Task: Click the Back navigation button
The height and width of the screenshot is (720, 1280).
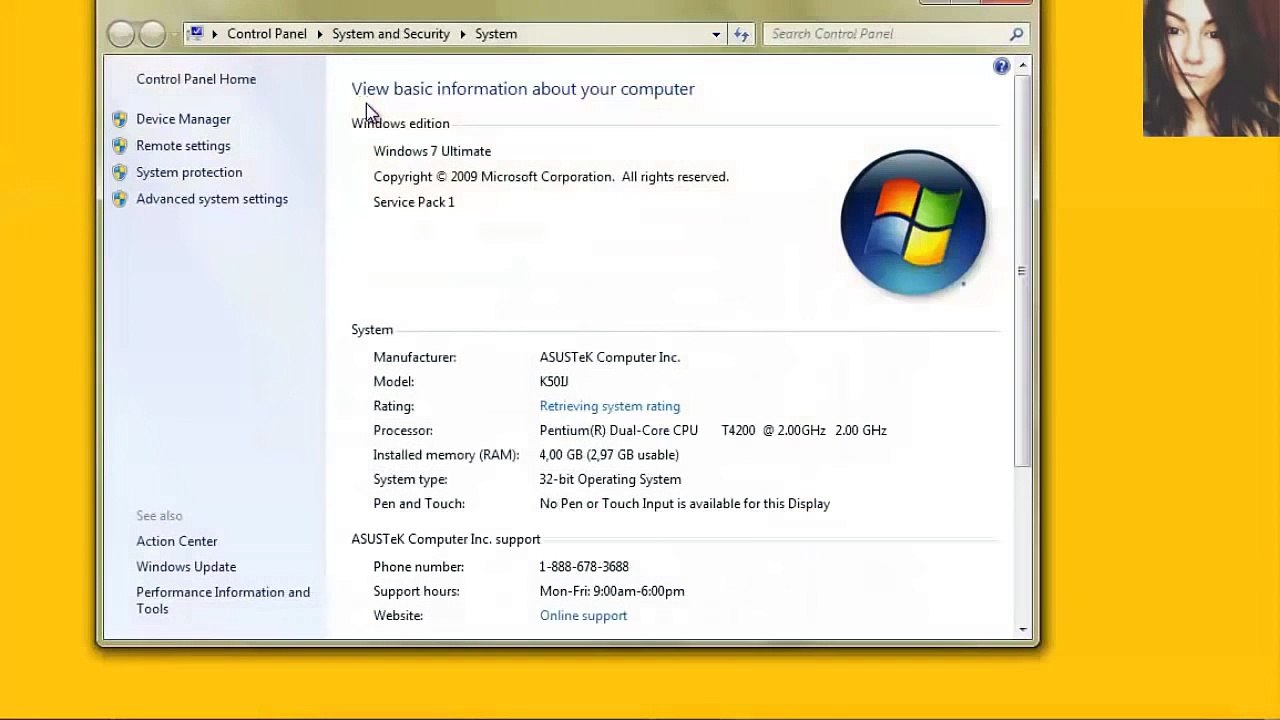Action: click(121, 34)
